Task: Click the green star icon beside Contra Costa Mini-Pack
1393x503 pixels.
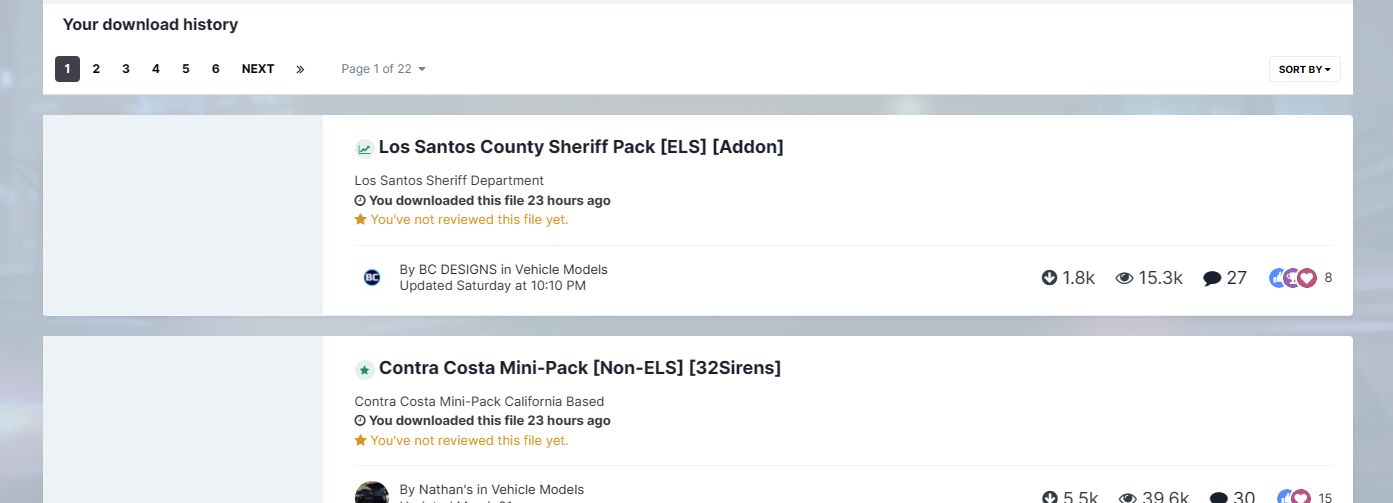Action: click(x=364, y=370)
